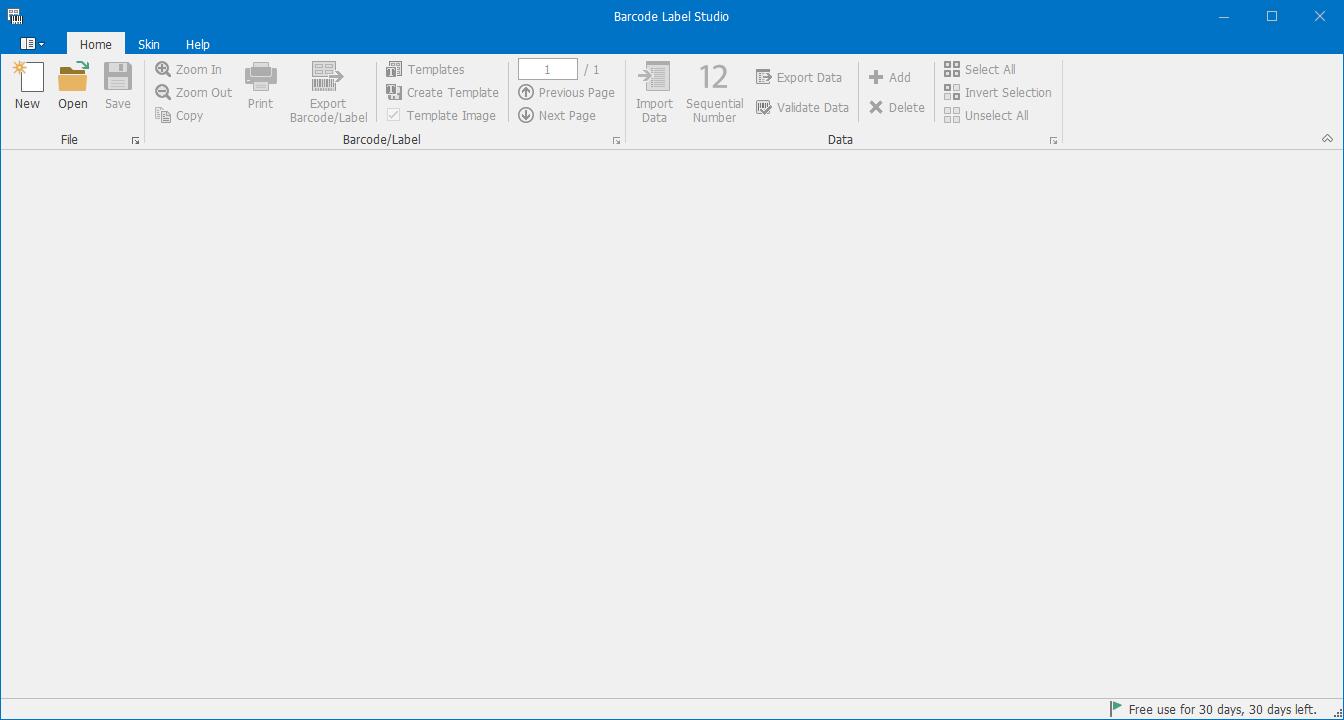Click the app icon in title bar
The height and width of the screenshot is (720, 1344).
15,16
